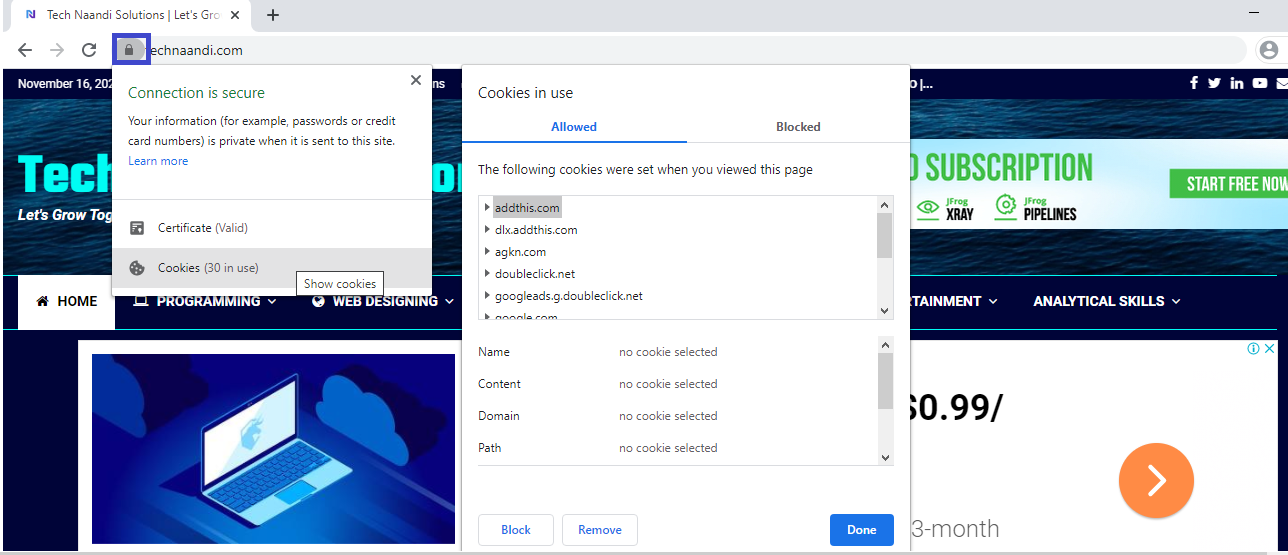Switch to the Allowed cookies tab

tap(574, 127)
